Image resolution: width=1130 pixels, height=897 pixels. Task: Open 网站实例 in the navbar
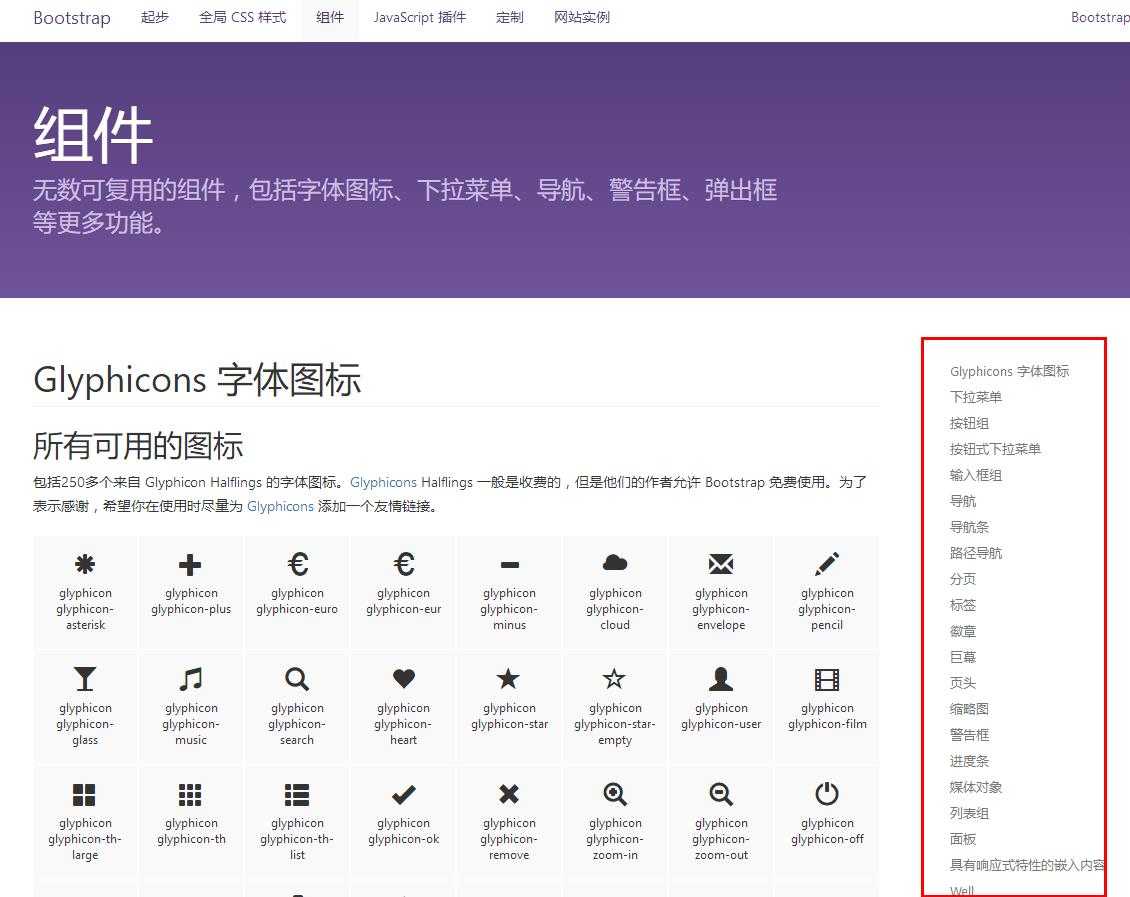[582, 17]
